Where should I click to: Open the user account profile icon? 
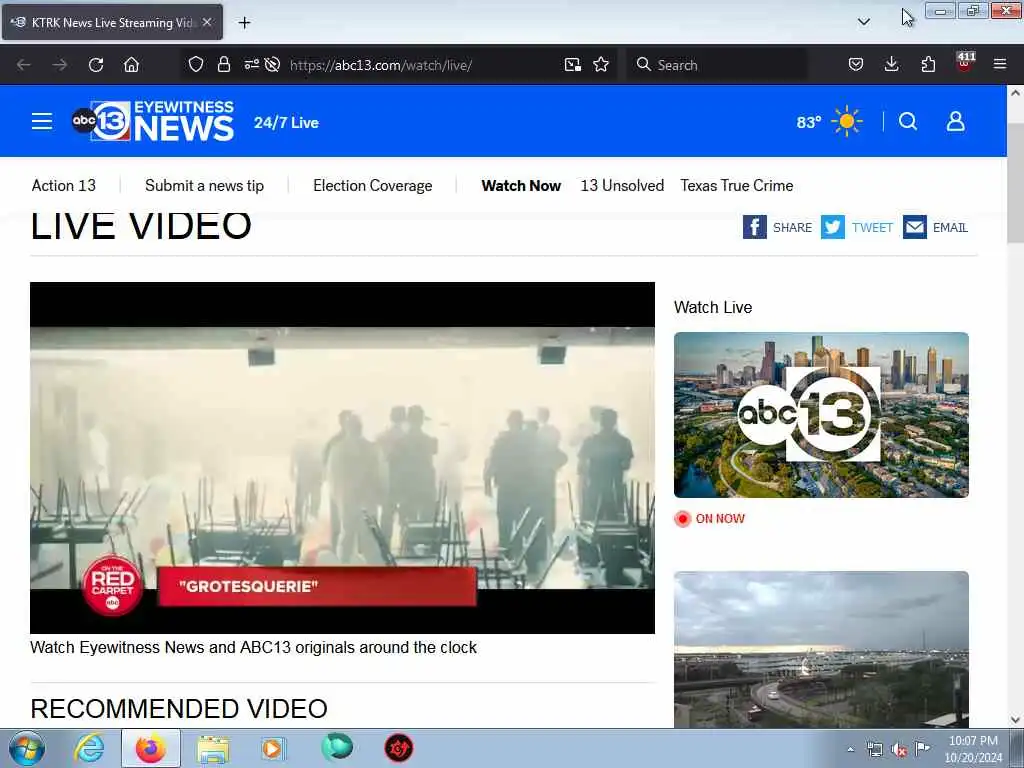(955, 121)
